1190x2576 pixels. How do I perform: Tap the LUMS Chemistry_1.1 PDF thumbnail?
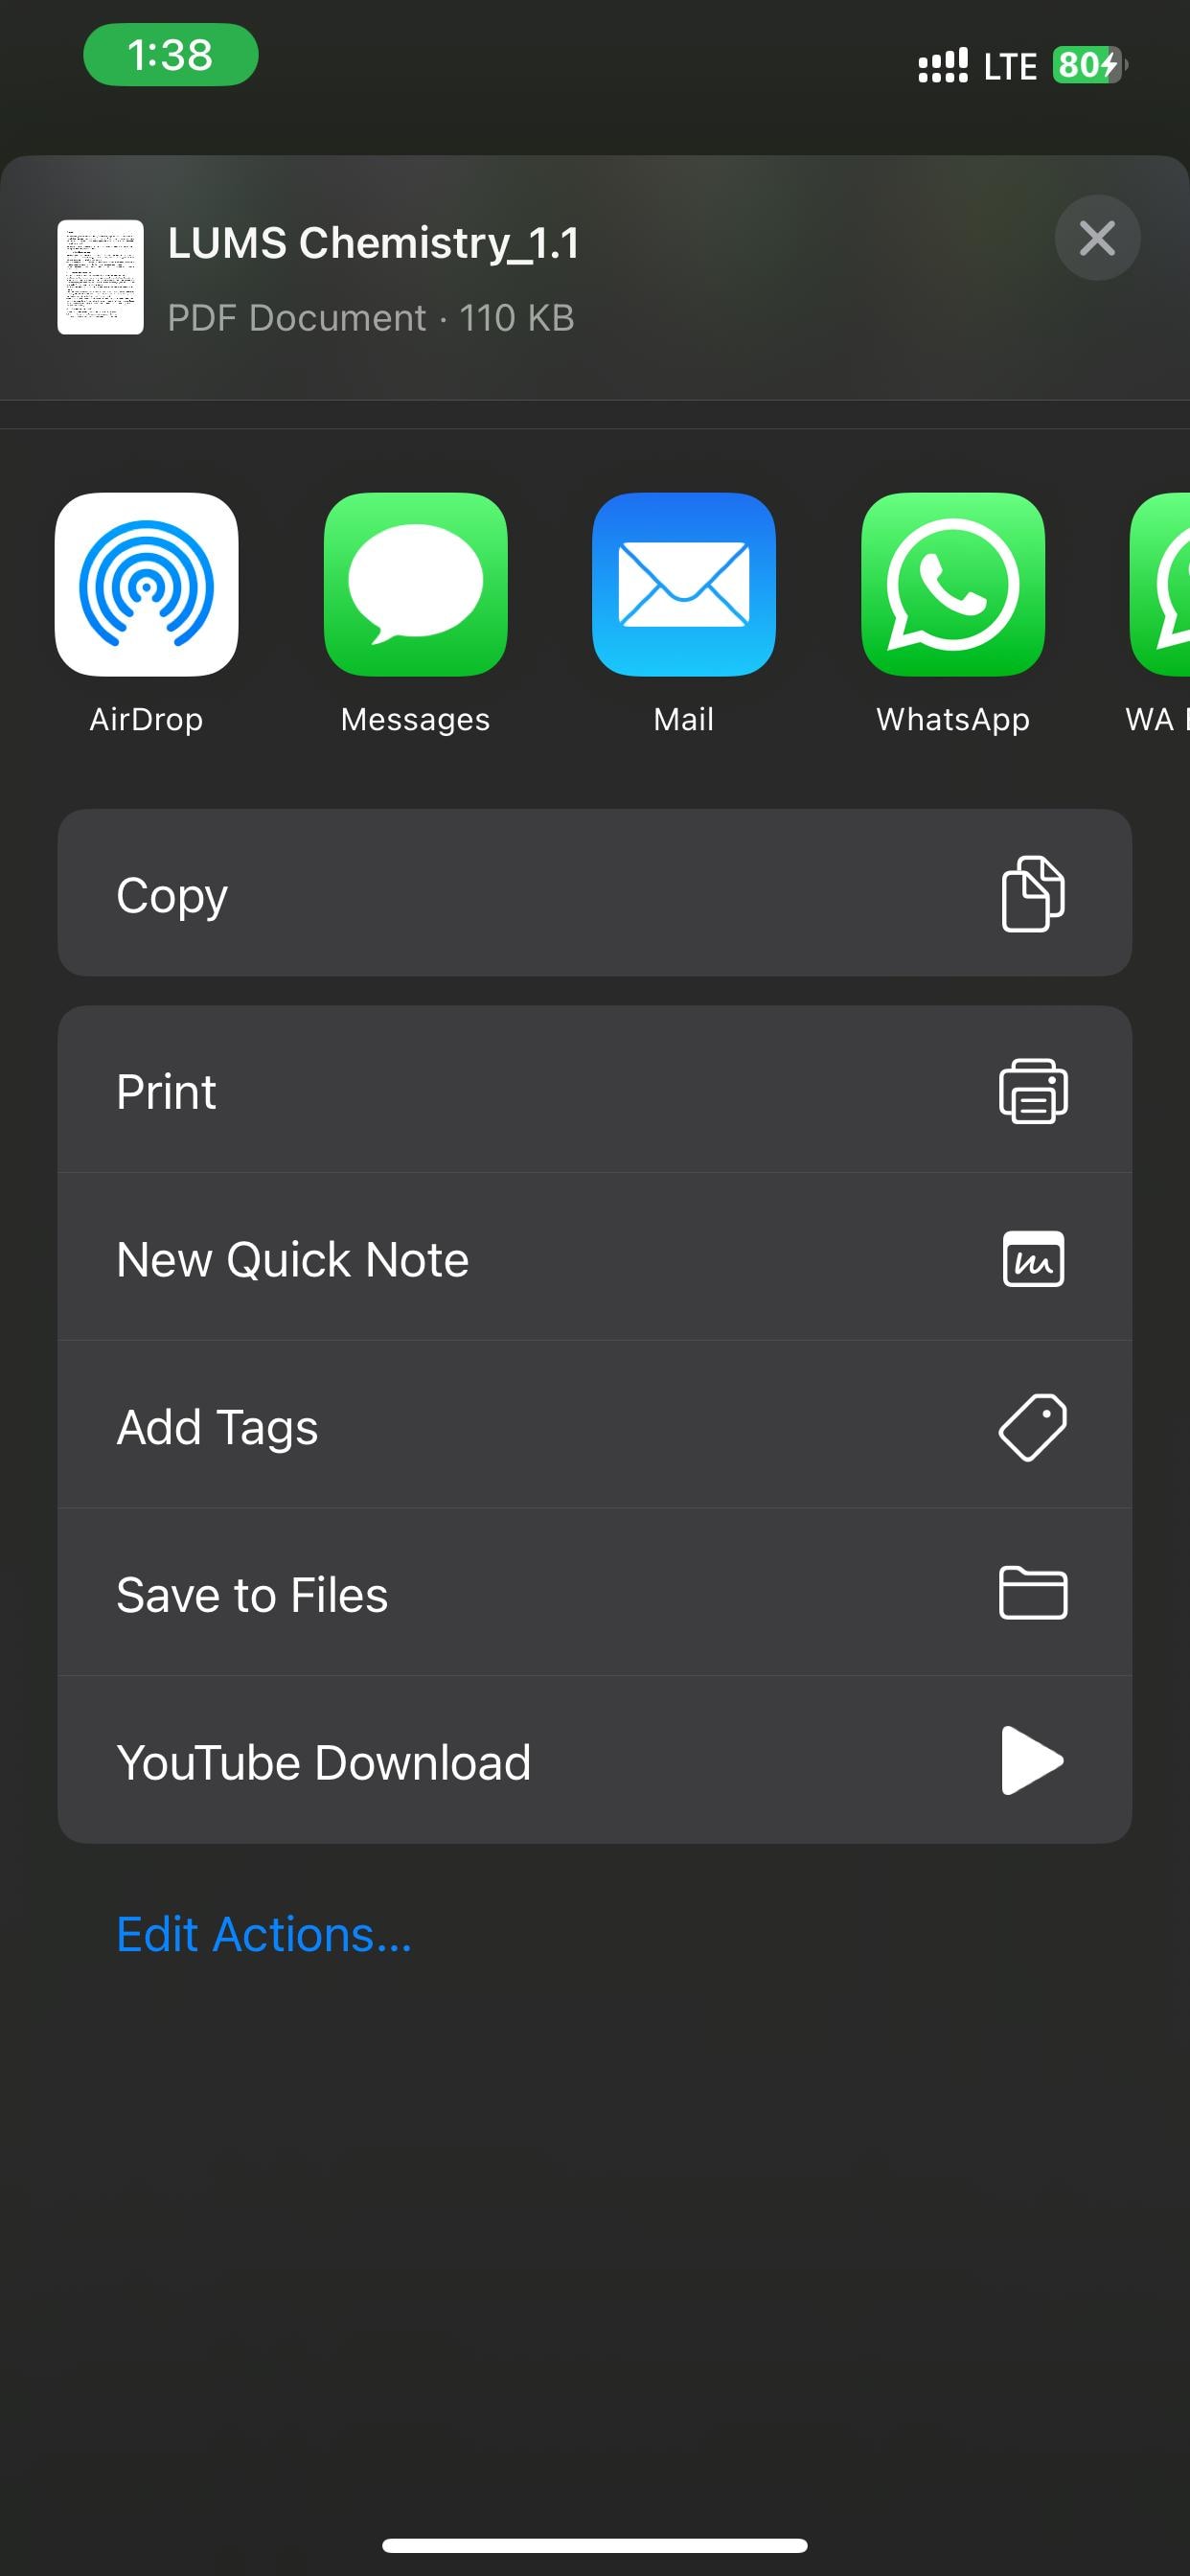click(100, 277)
